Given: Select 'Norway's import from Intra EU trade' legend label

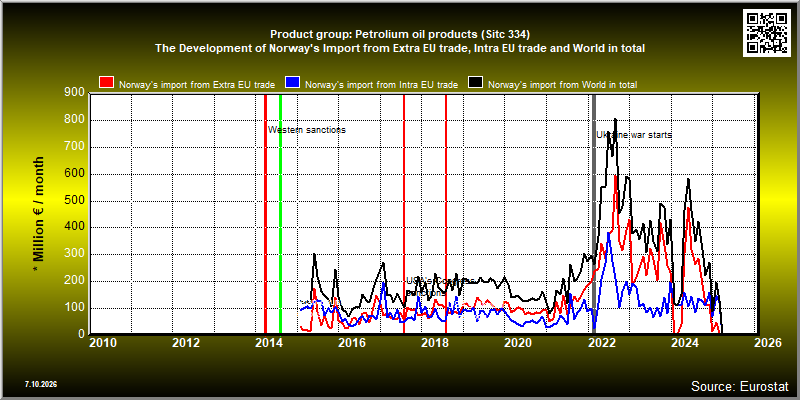Looking at the screenshot, I should pos(381,85).
